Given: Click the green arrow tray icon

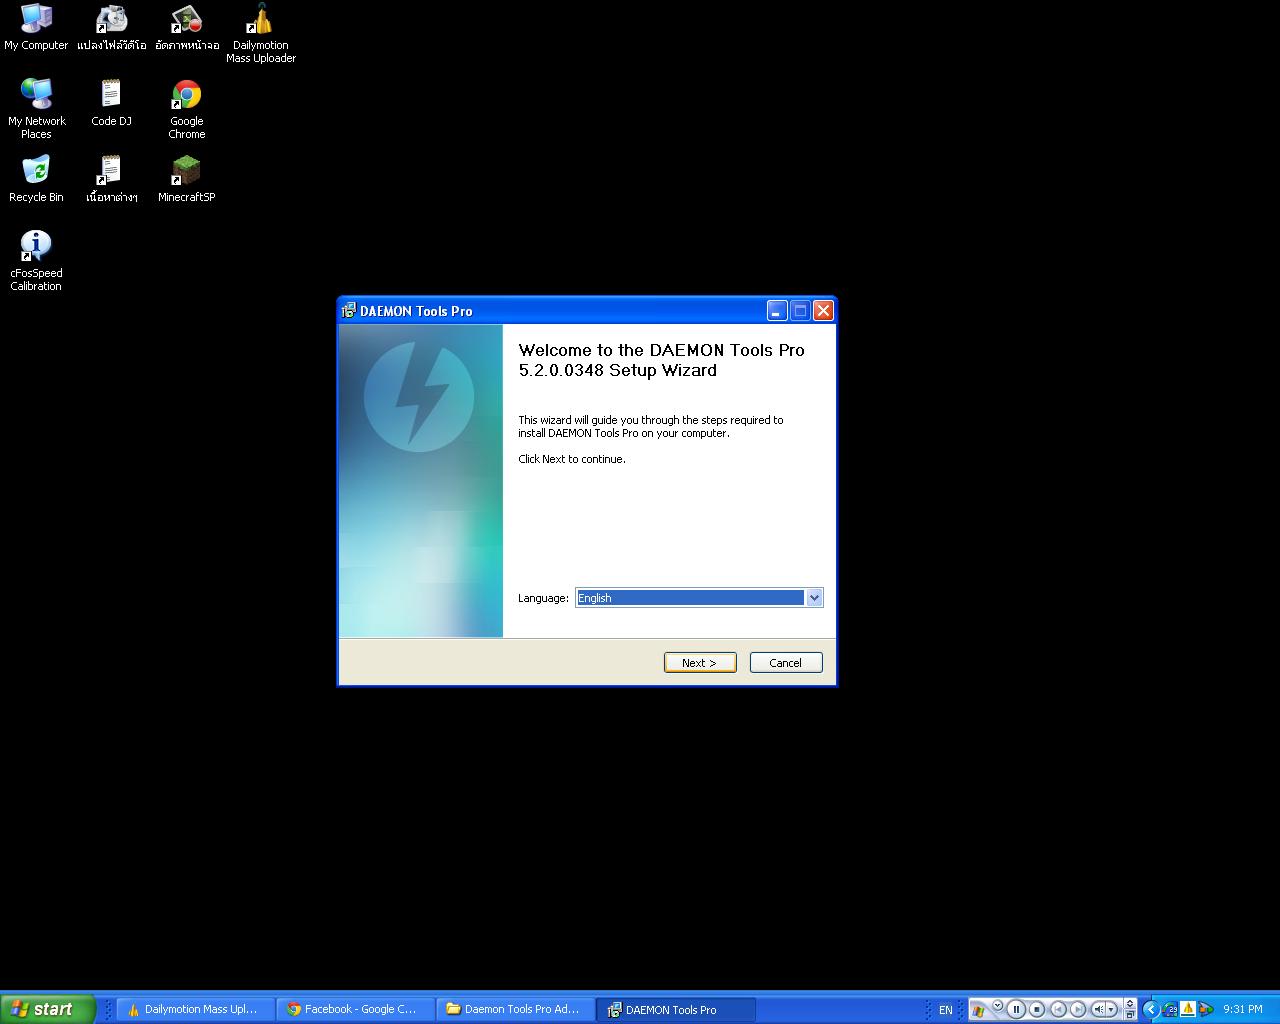Looking at the screenshot, I should tap(1205, 1009).
